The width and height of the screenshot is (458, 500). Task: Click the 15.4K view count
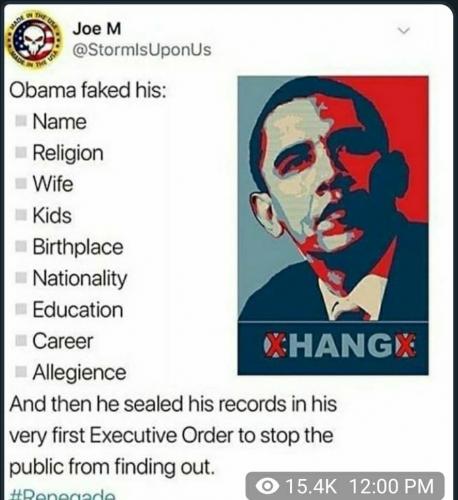(311, 486)
